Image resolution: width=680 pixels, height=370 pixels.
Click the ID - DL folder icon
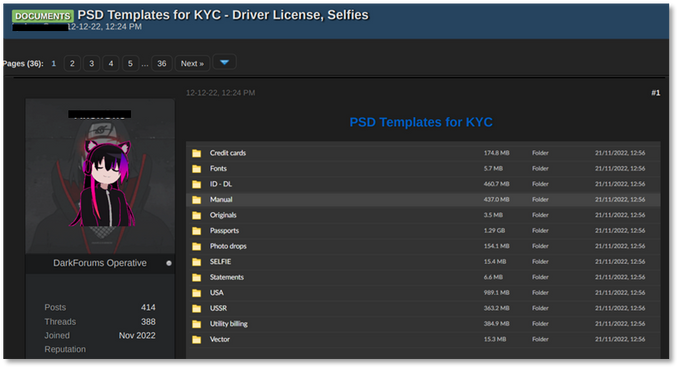click(x=197, y=184)
